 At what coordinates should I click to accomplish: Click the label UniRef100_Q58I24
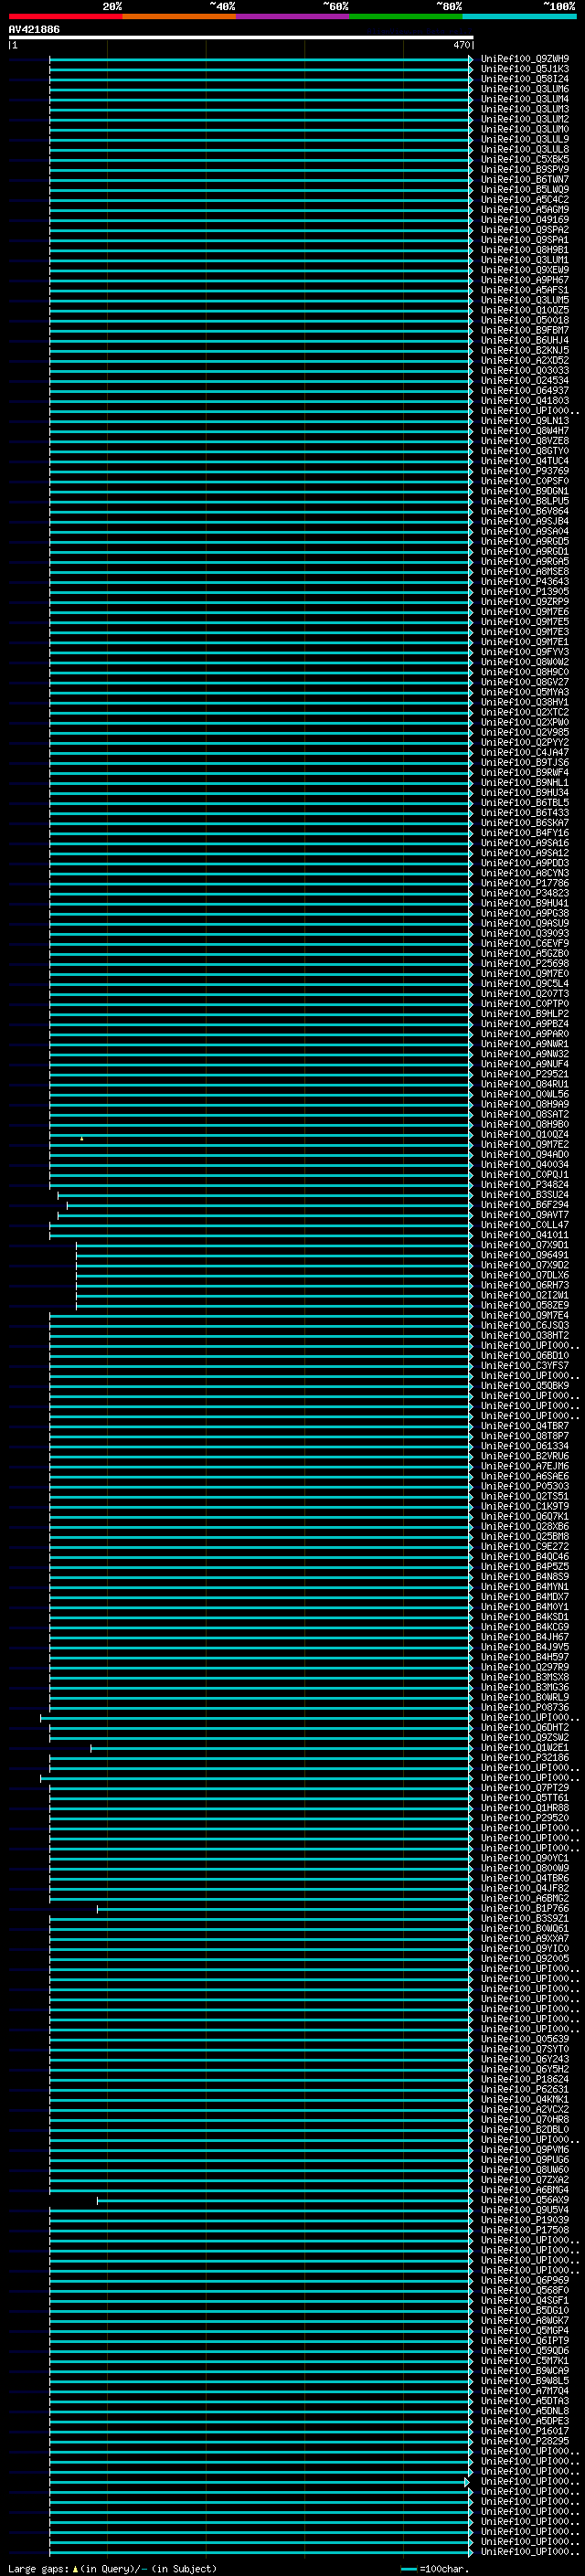[525, 79]
